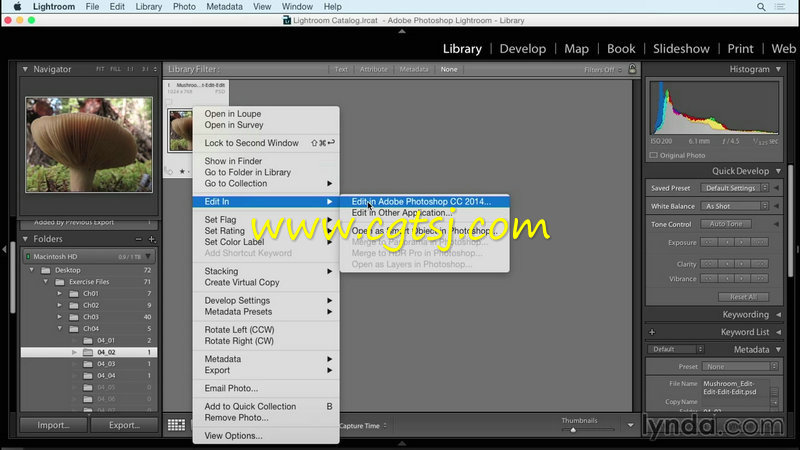Select the 04_02 folder row

[89, 352]
